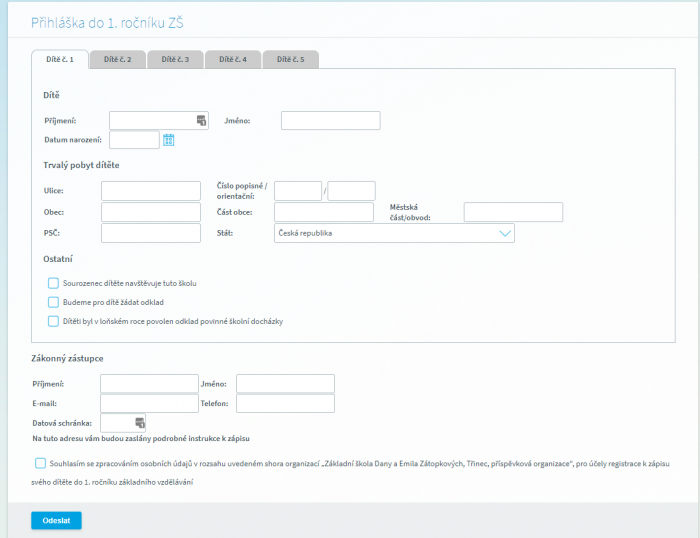Click the Datum narození input field
The image size is (700, 538).
(134, 140)
